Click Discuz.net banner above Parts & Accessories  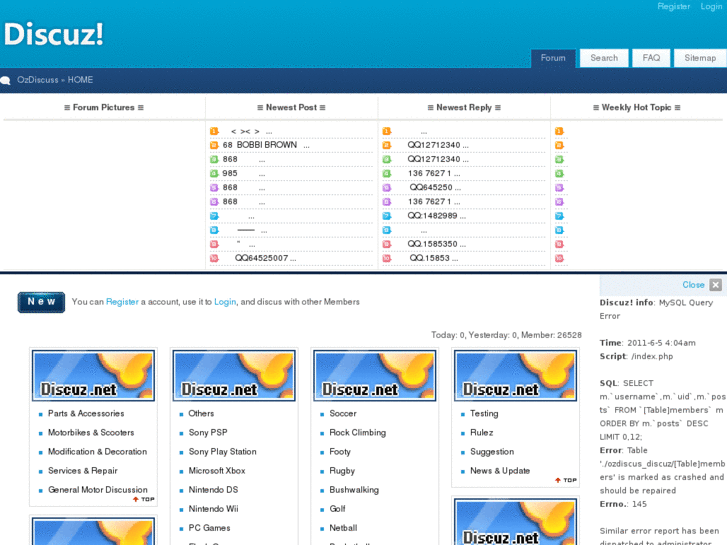93,375
